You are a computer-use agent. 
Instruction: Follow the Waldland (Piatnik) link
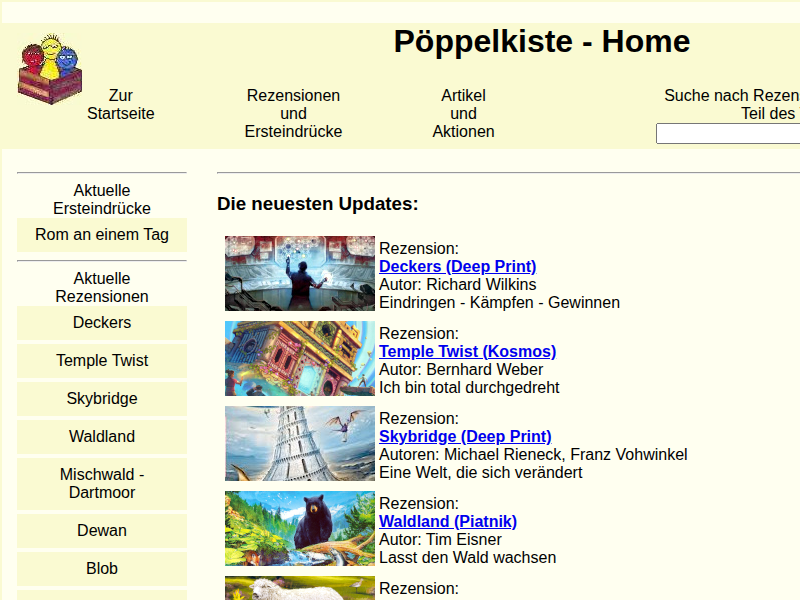(x=447, y=521)
